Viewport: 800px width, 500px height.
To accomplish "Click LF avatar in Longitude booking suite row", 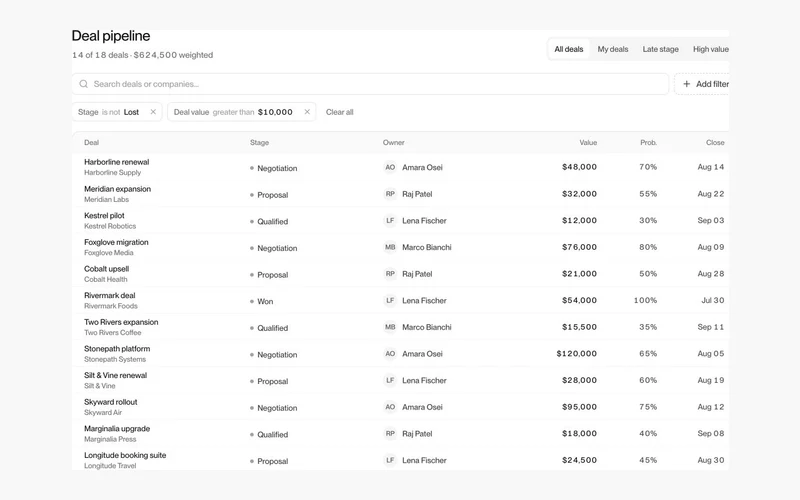I will pos(390,460).
